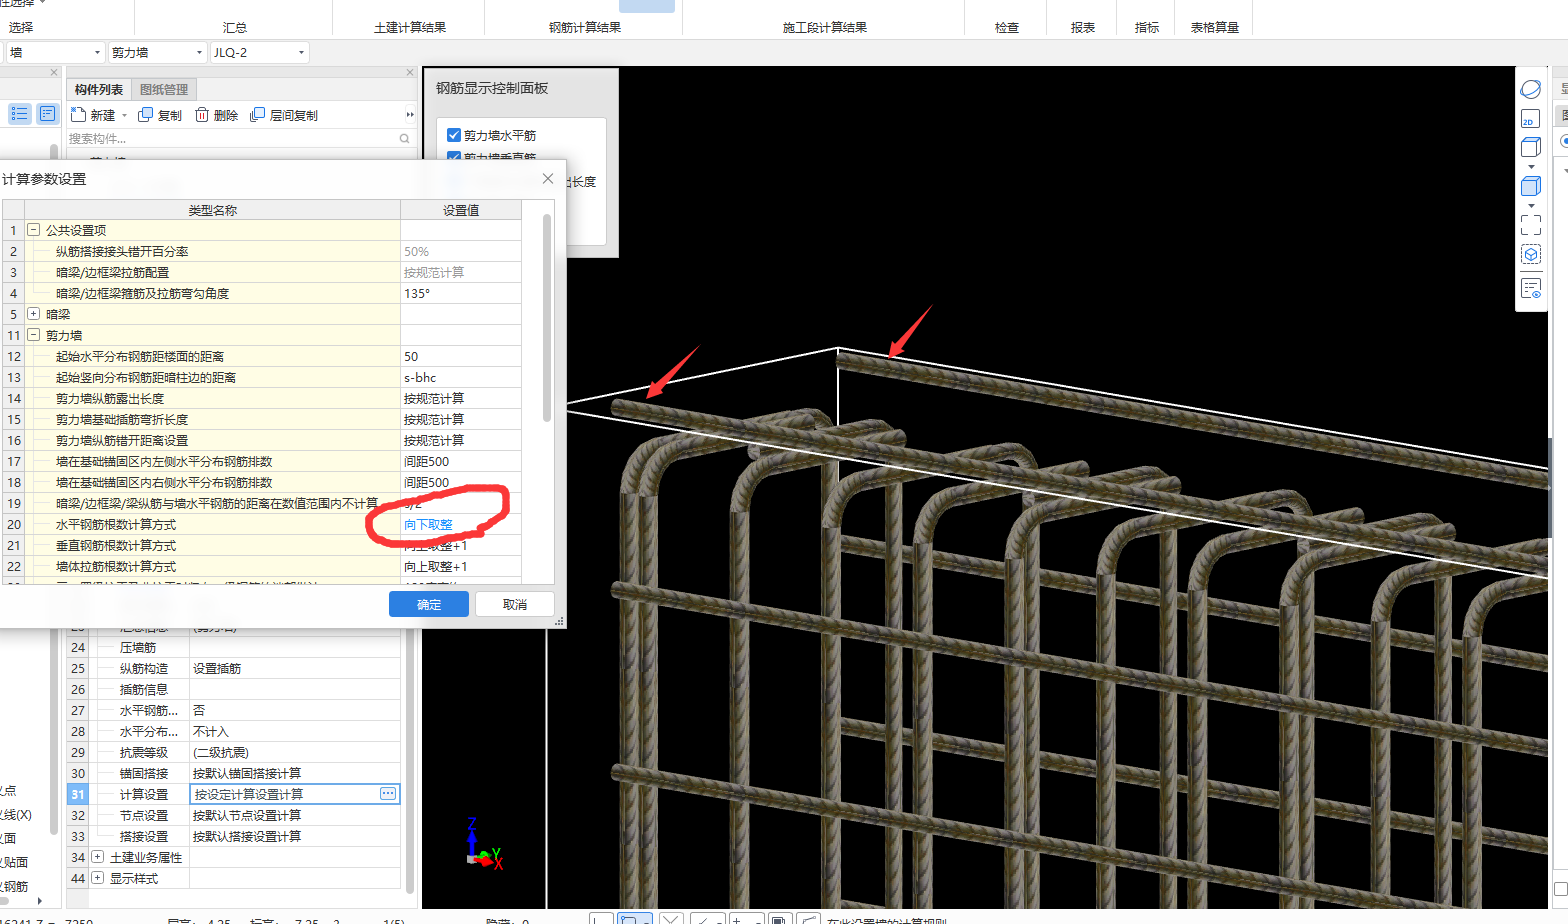Close the component list panel
Image resolution: width=1568 pixels, height=924 pixels.
(410, 72)
